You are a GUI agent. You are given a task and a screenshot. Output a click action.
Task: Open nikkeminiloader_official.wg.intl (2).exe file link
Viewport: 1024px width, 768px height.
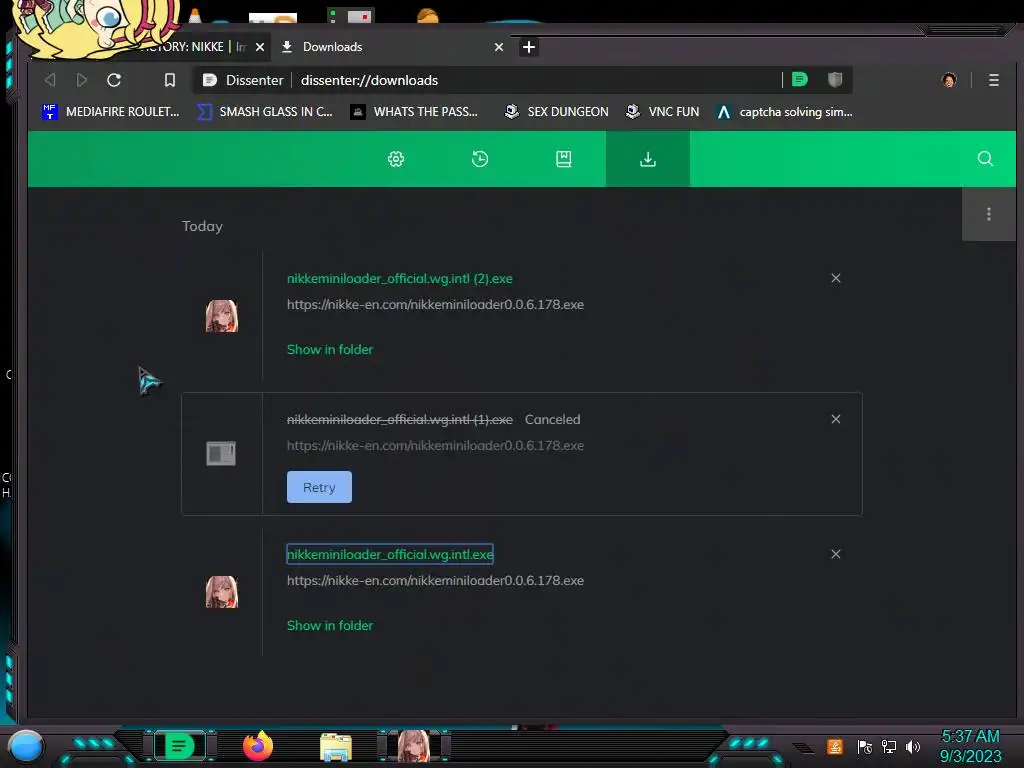coord(400,278)
